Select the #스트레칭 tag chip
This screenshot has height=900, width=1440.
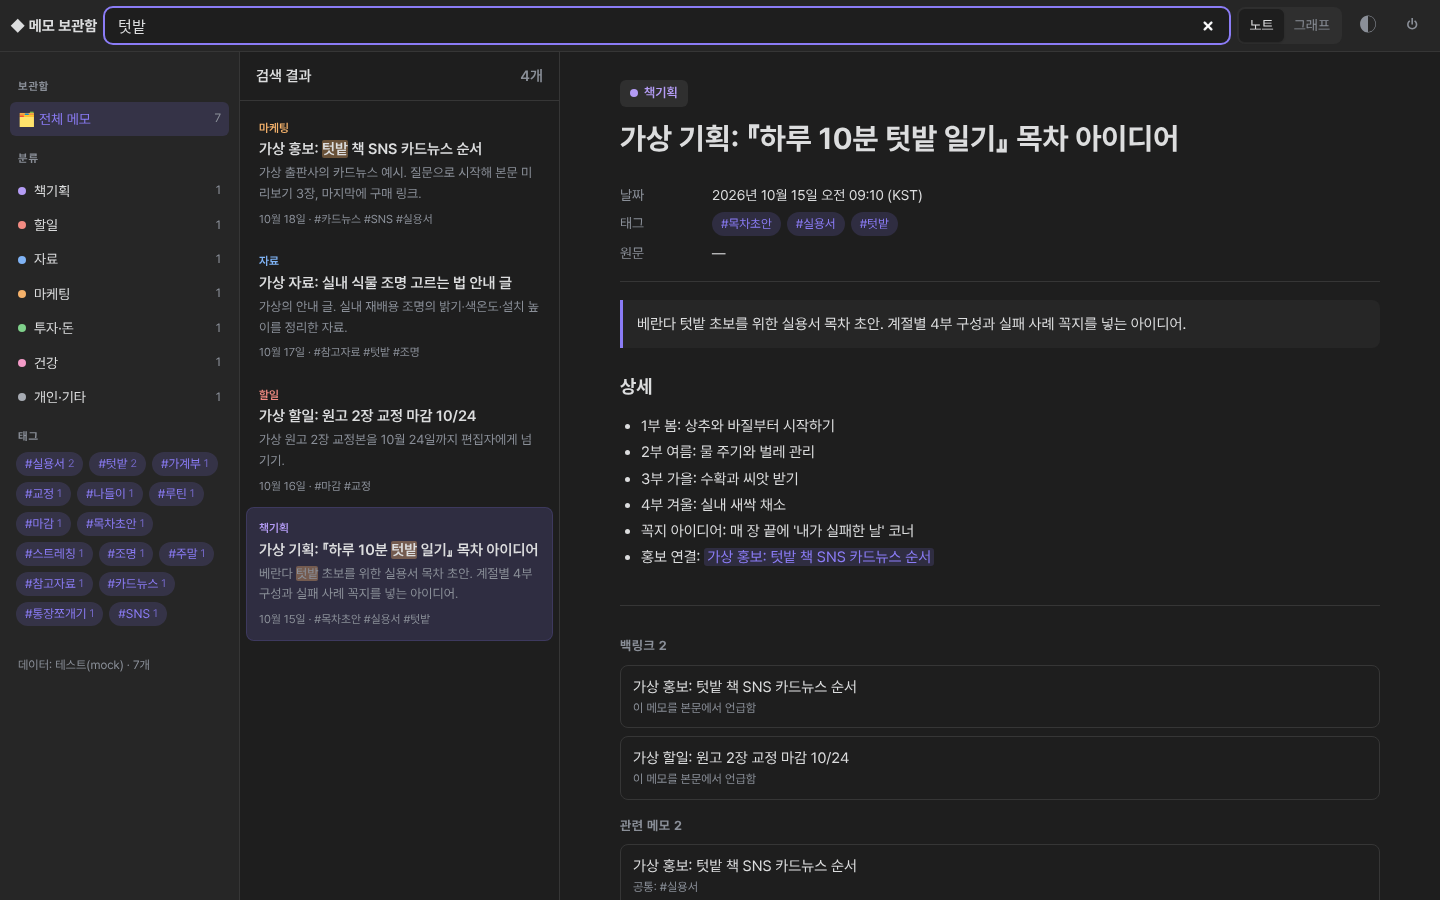click(x=54, y=554)
